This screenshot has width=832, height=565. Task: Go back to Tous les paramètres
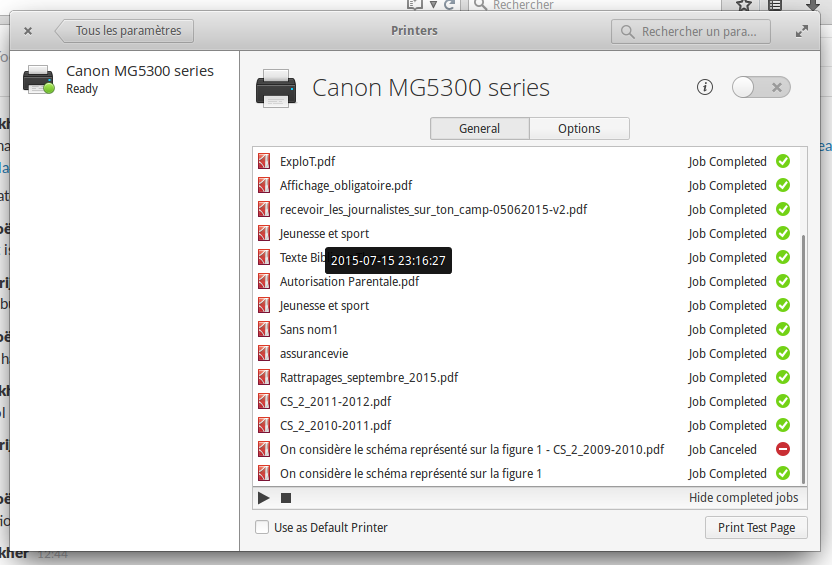[x=125, y=31]
